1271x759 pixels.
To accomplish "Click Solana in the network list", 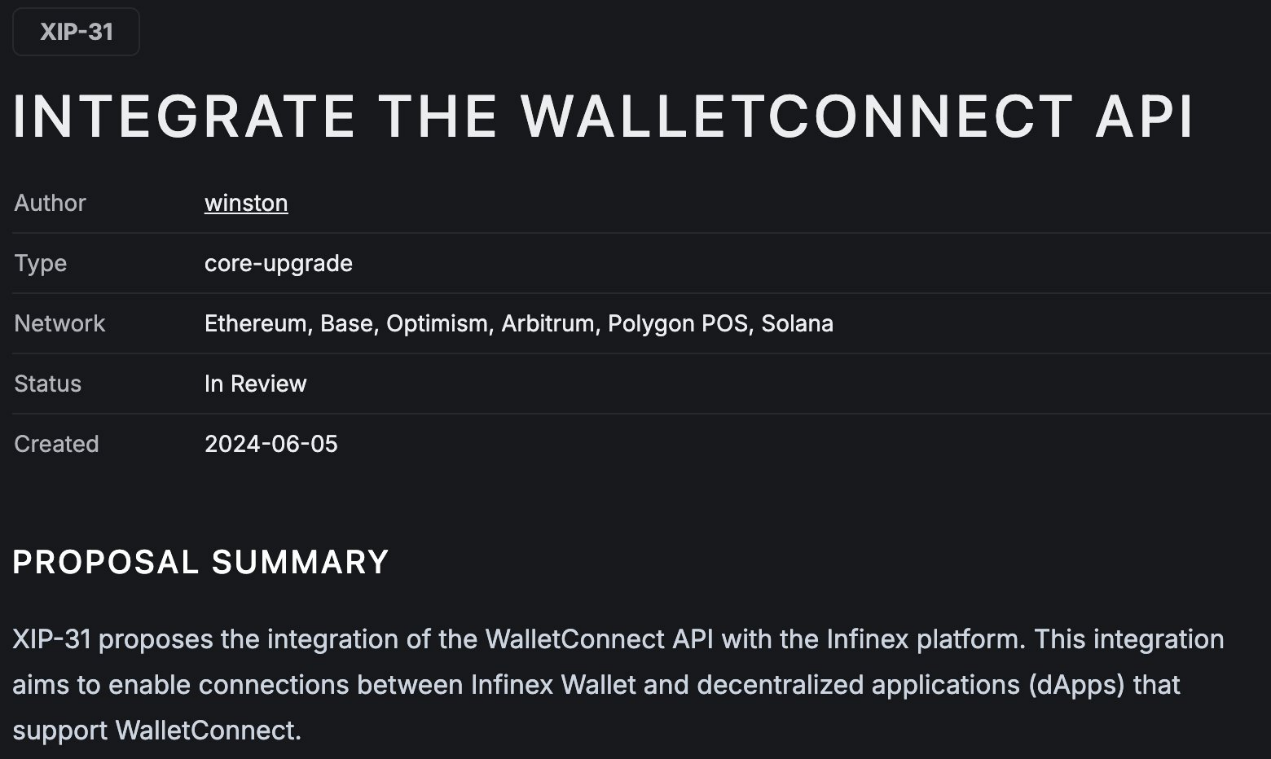I will click(798, 323).
